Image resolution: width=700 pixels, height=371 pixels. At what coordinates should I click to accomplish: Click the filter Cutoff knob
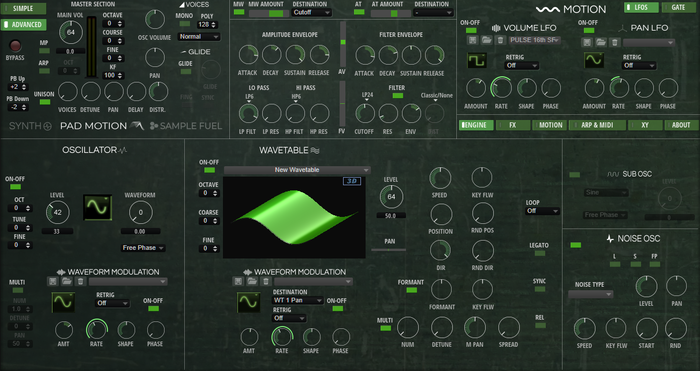365,114
